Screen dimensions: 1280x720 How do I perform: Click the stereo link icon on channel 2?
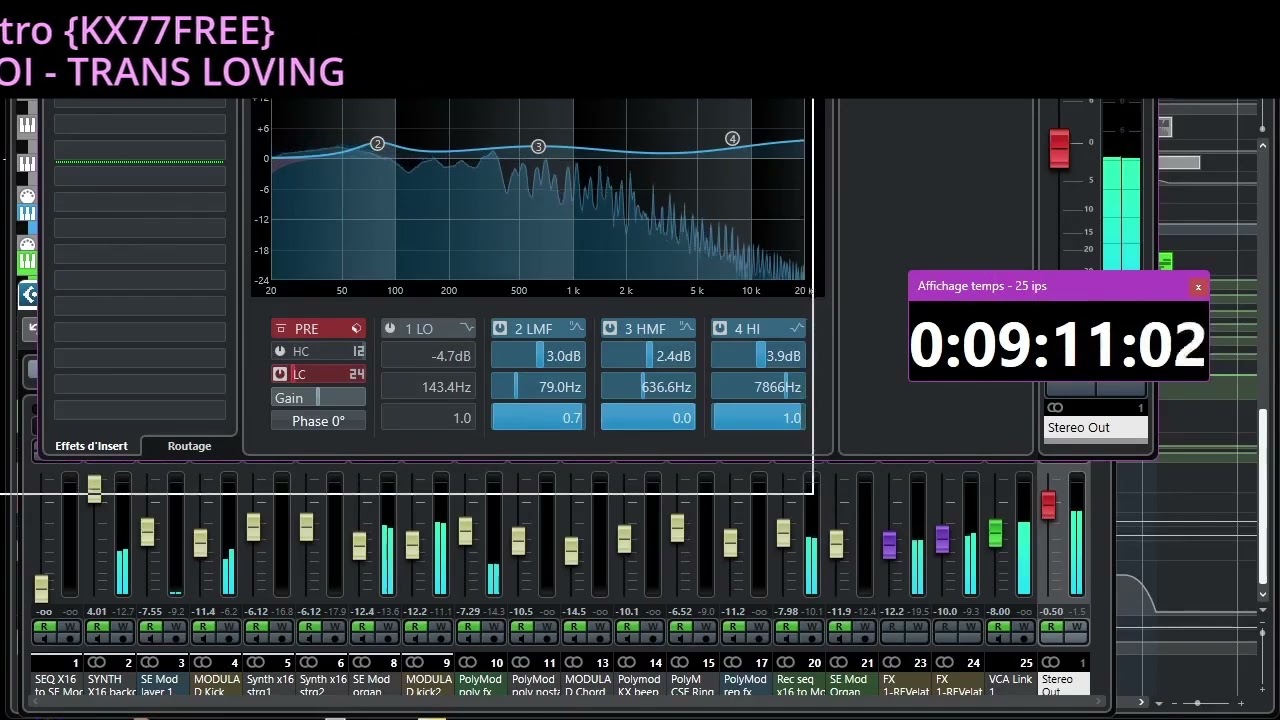click(97, 662)
